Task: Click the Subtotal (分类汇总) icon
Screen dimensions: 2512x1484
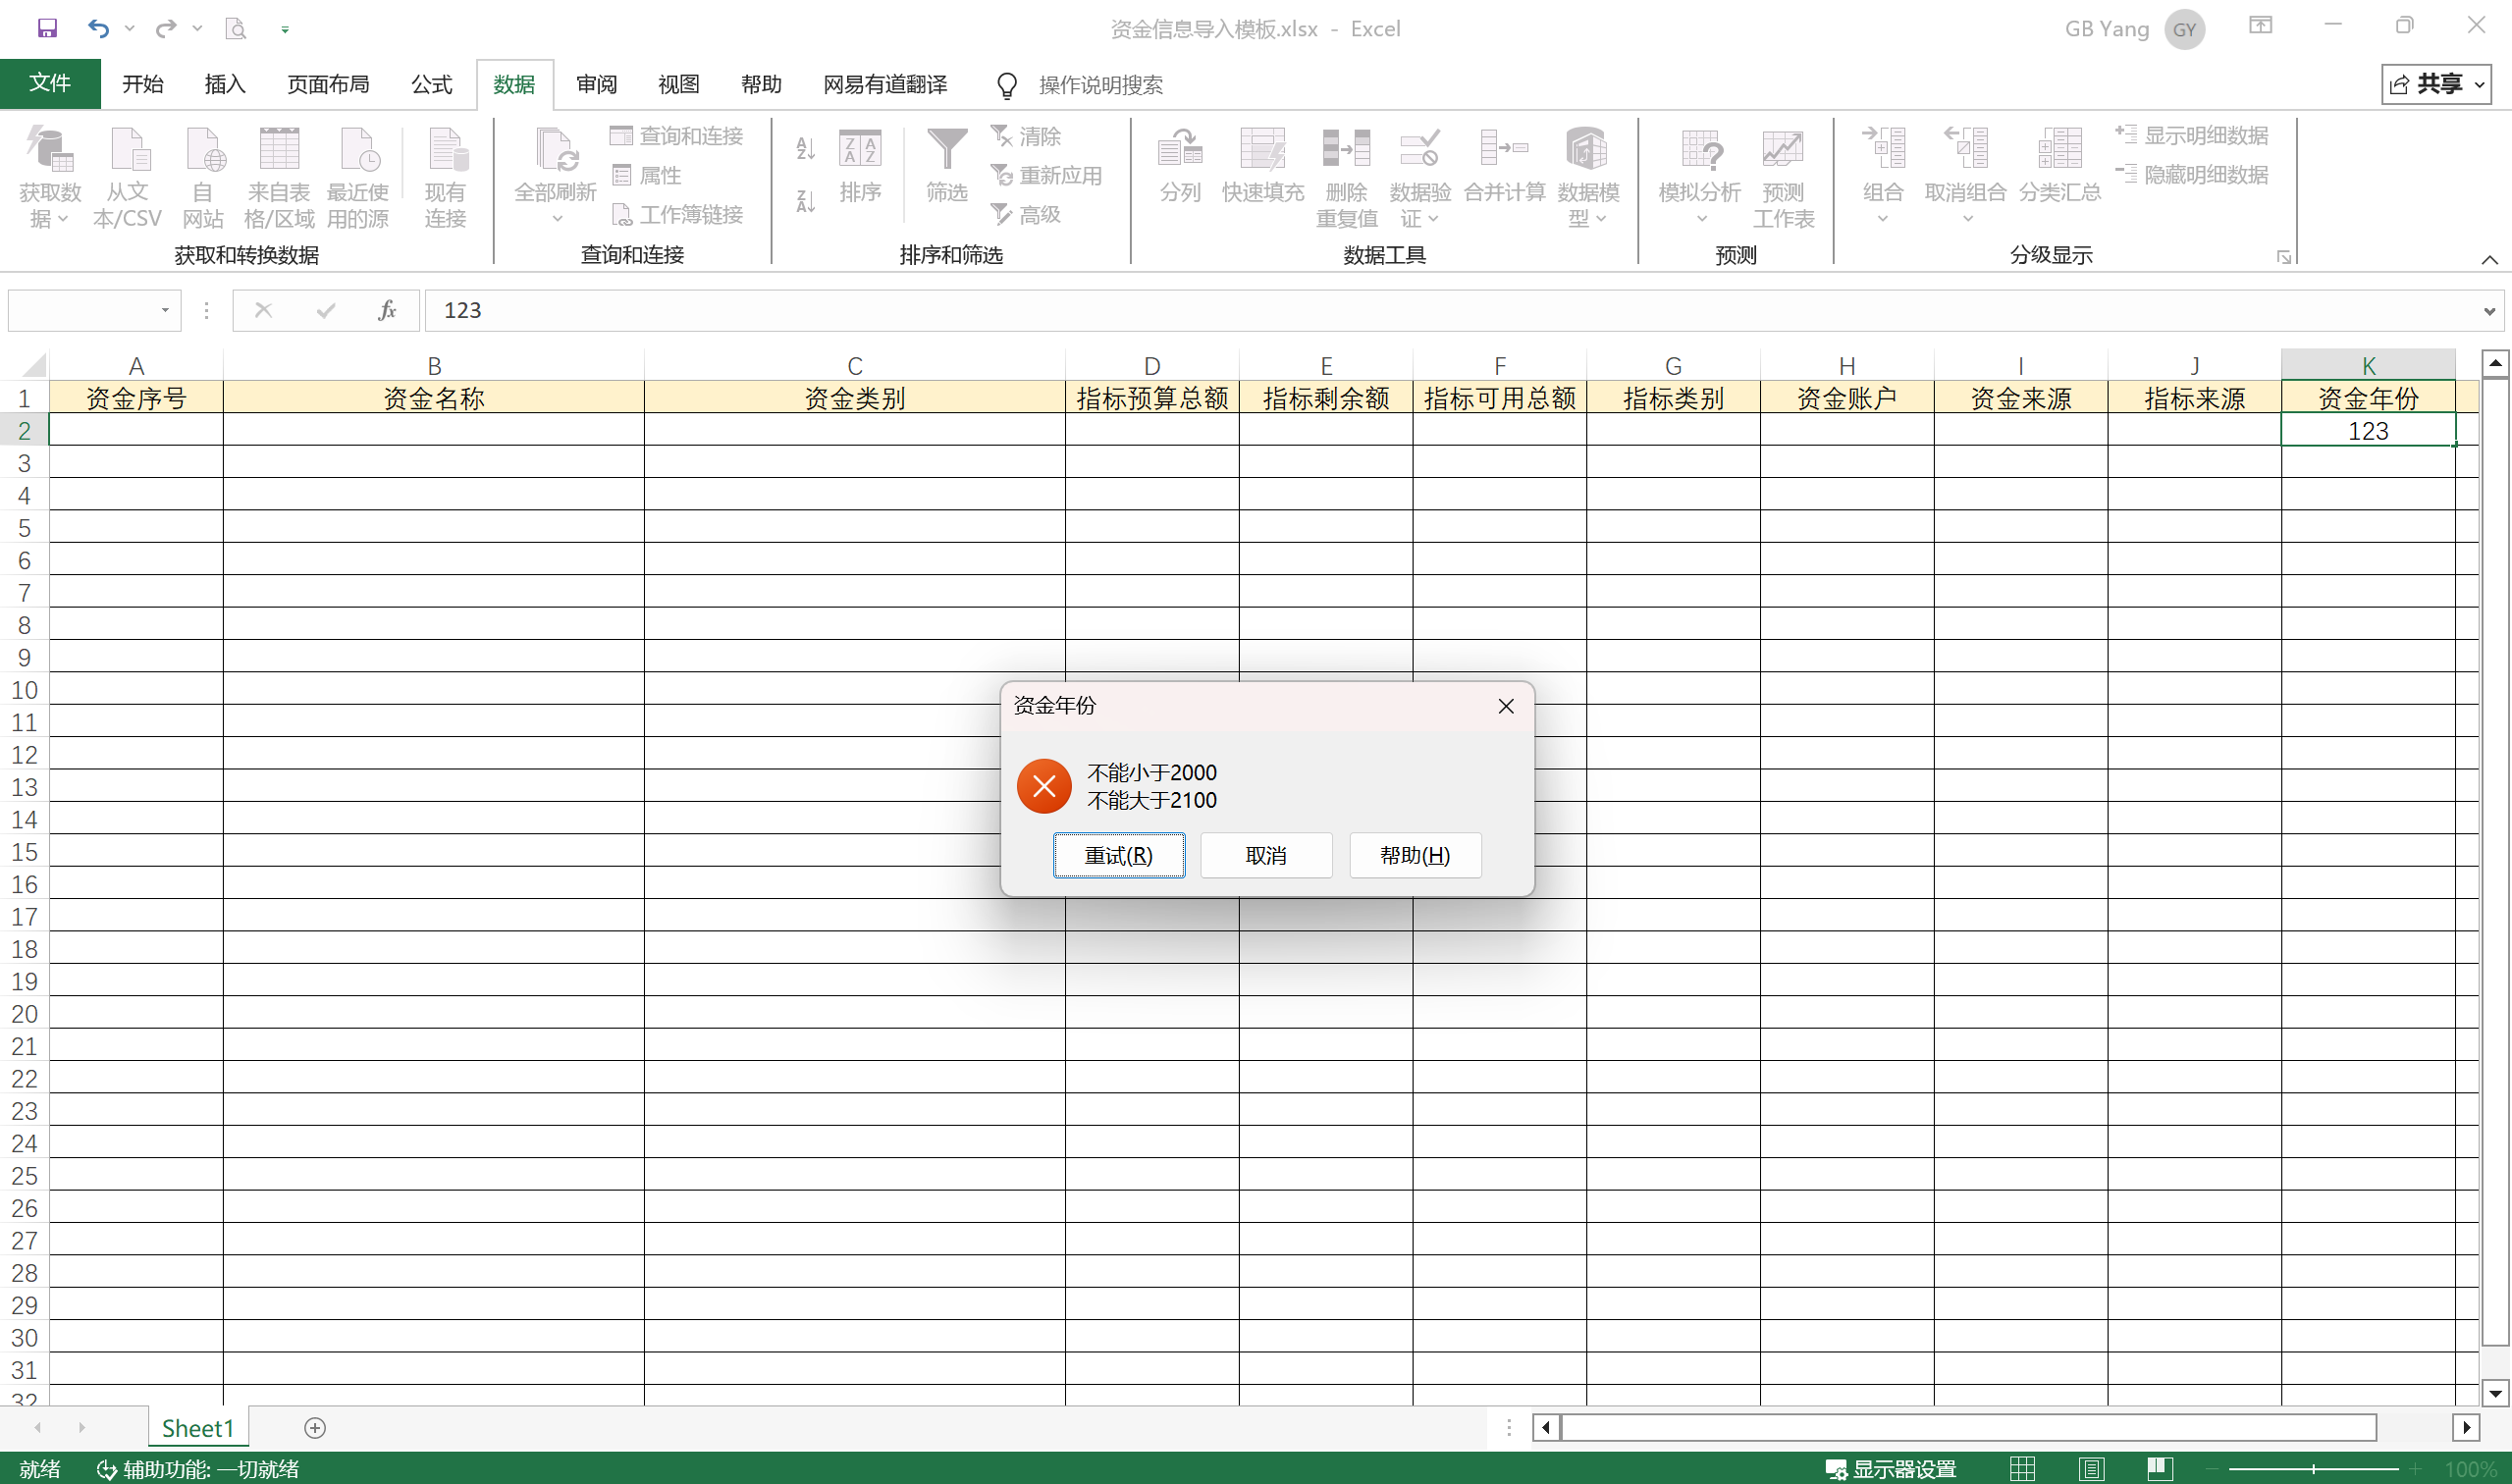Action: coord(2060,166)
